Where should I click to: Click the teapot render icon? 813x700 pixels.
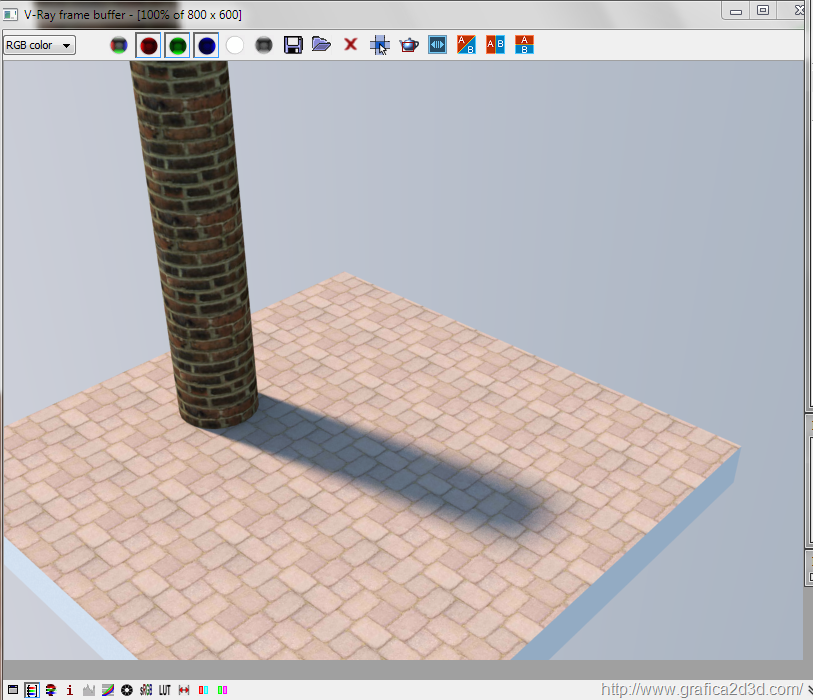(x=408, y=45)
